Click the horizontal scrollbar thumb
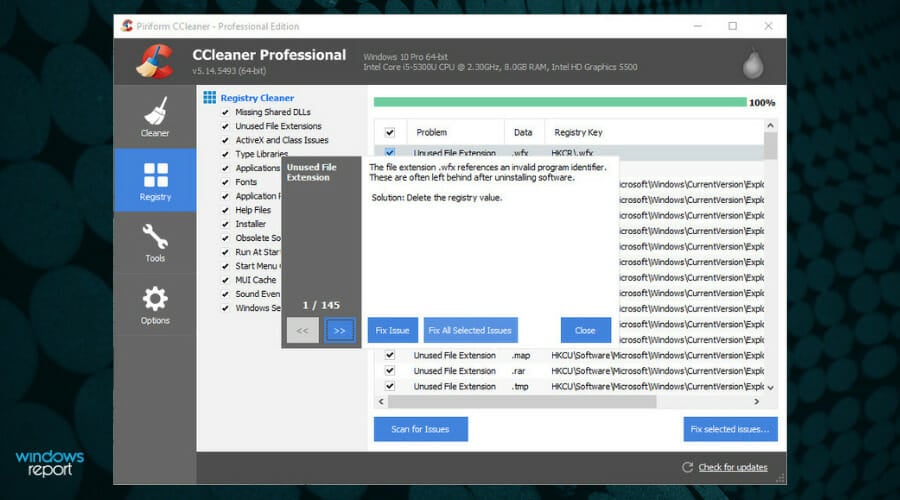Image resolution: width=900 pixels, height=500 pixels. pyautogui.click(x=522, y=401)
